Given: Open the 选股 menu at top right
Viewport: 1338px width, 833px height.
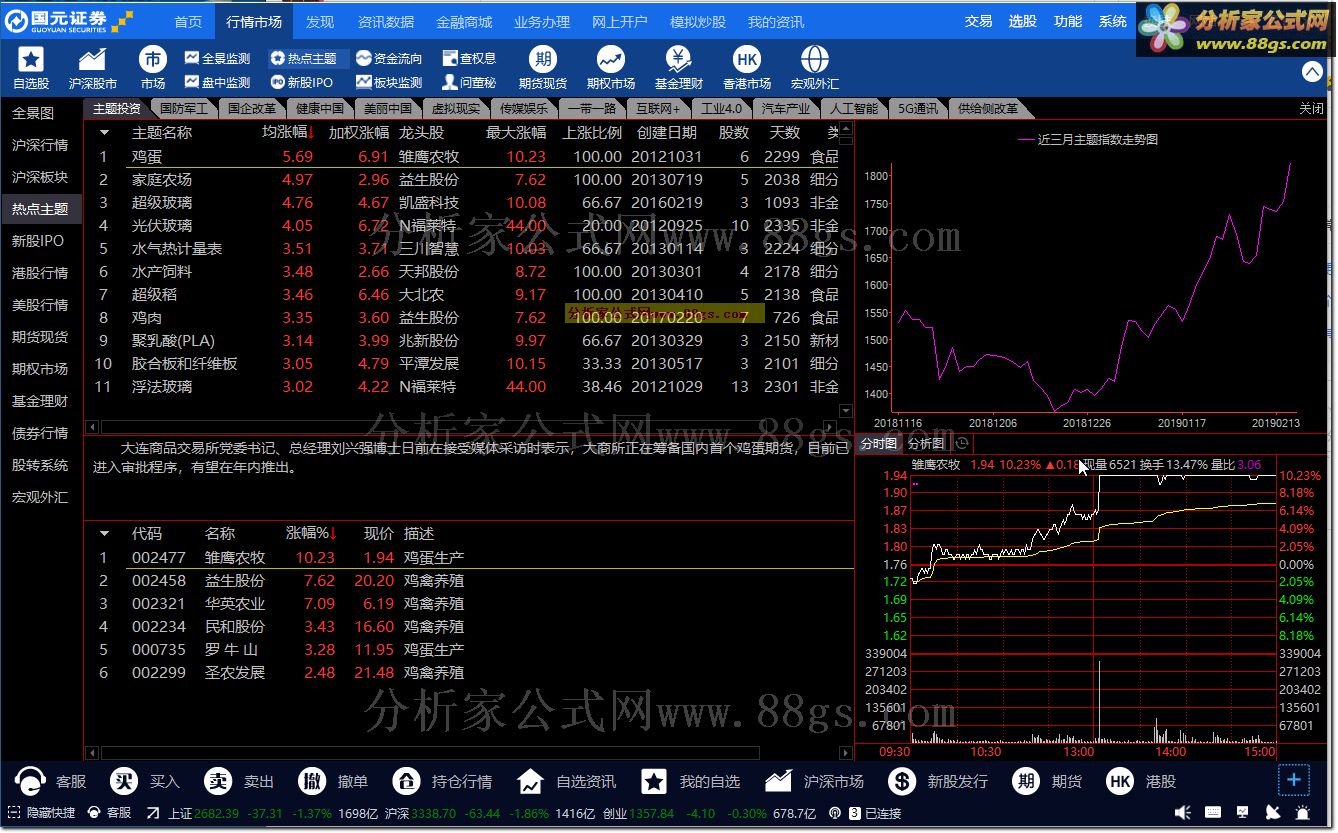Looking at the screenshot, I should tap(1023, 21).
